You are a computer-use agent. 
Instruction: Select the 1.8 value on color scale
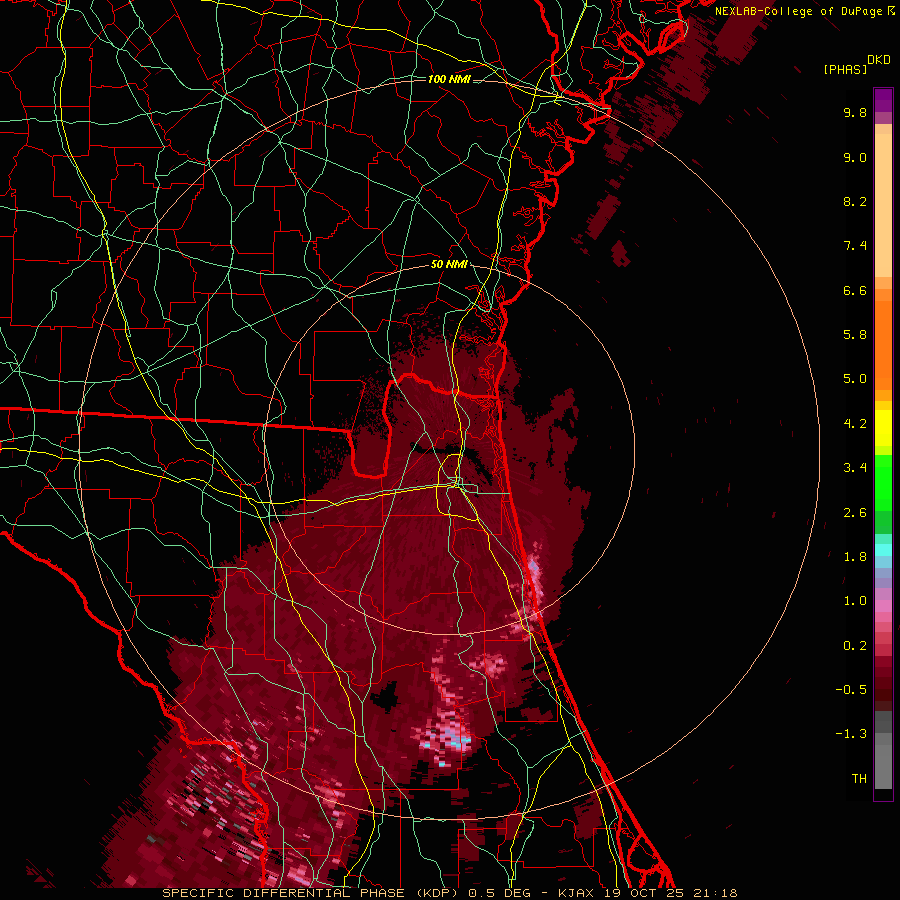click(855, 557)
